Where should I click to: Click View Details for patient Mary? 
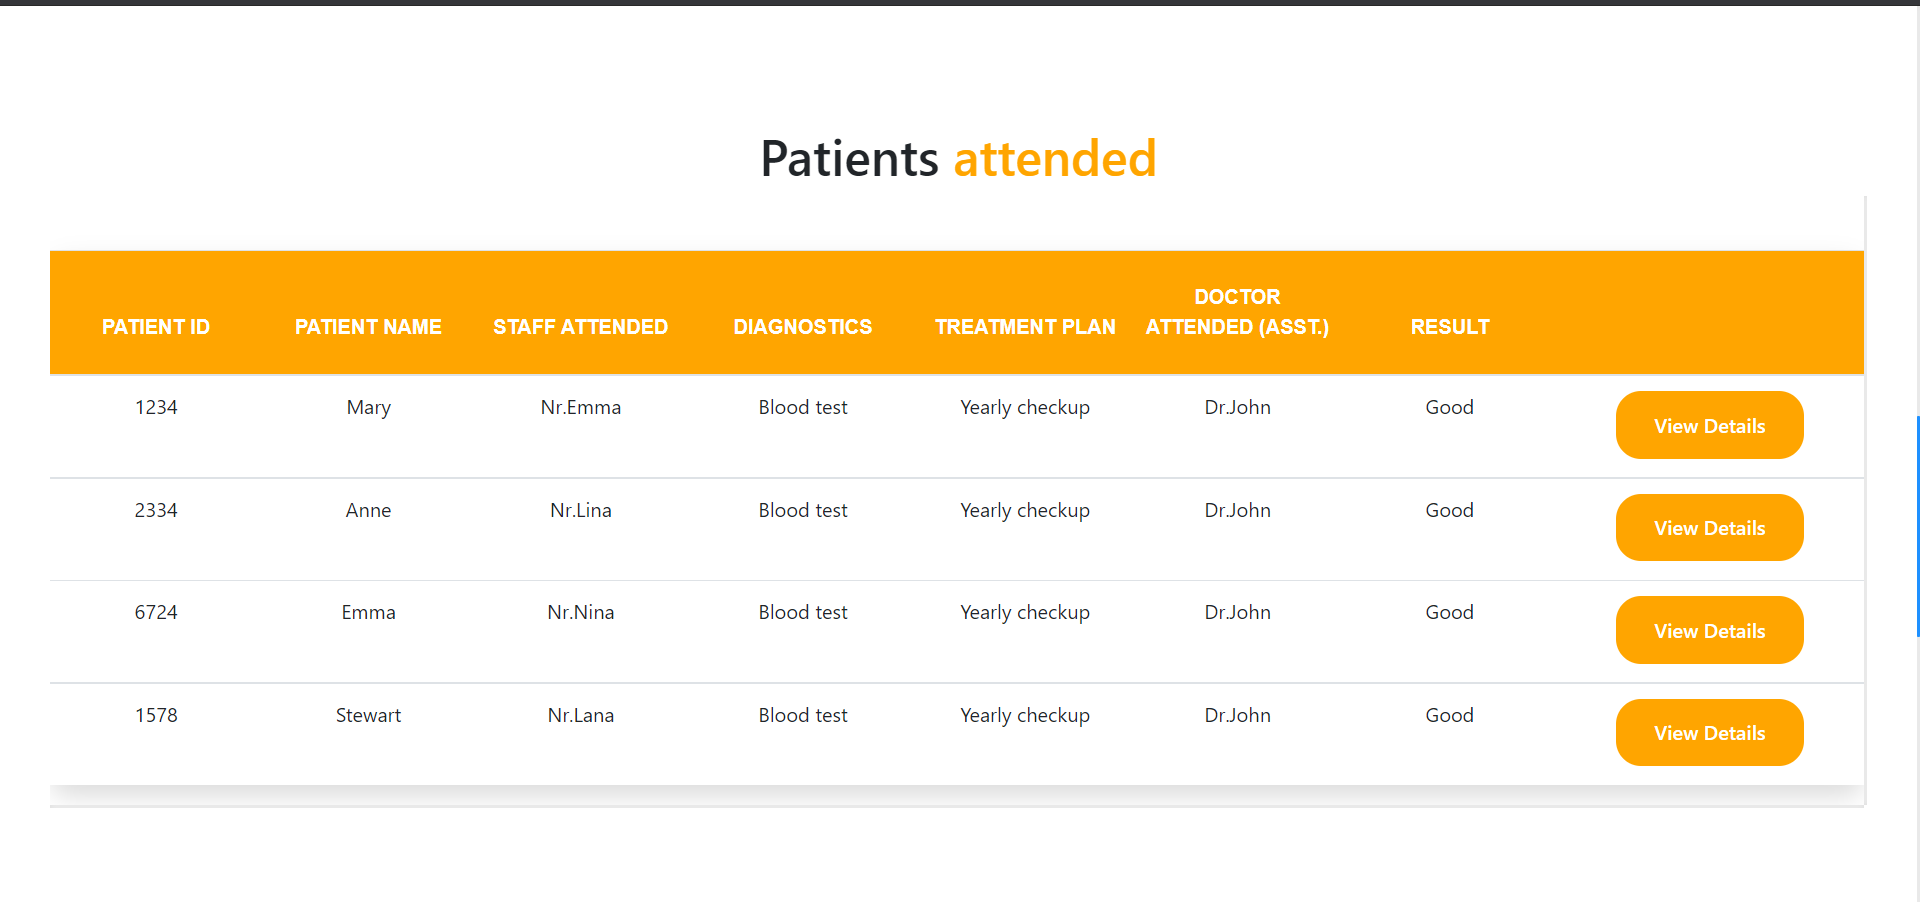tap(1708, 425)
